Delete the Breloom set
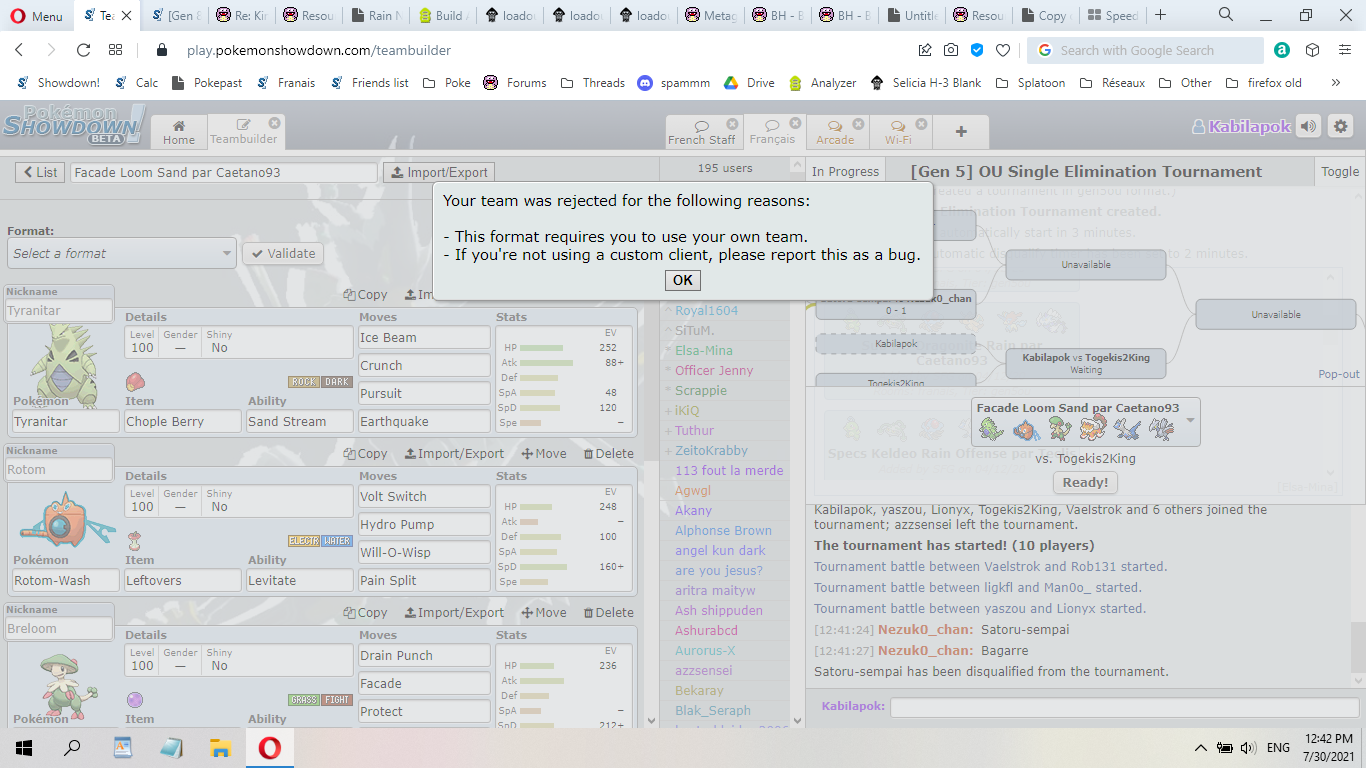This screenshot has height=768, width=1366. (608, 612)
